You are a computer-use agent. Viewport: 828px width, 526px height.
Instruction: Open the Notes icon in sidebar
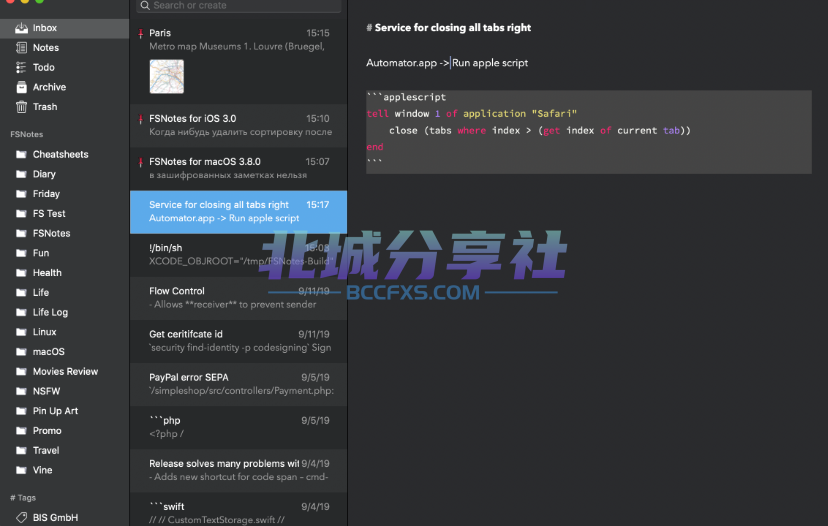21,48
